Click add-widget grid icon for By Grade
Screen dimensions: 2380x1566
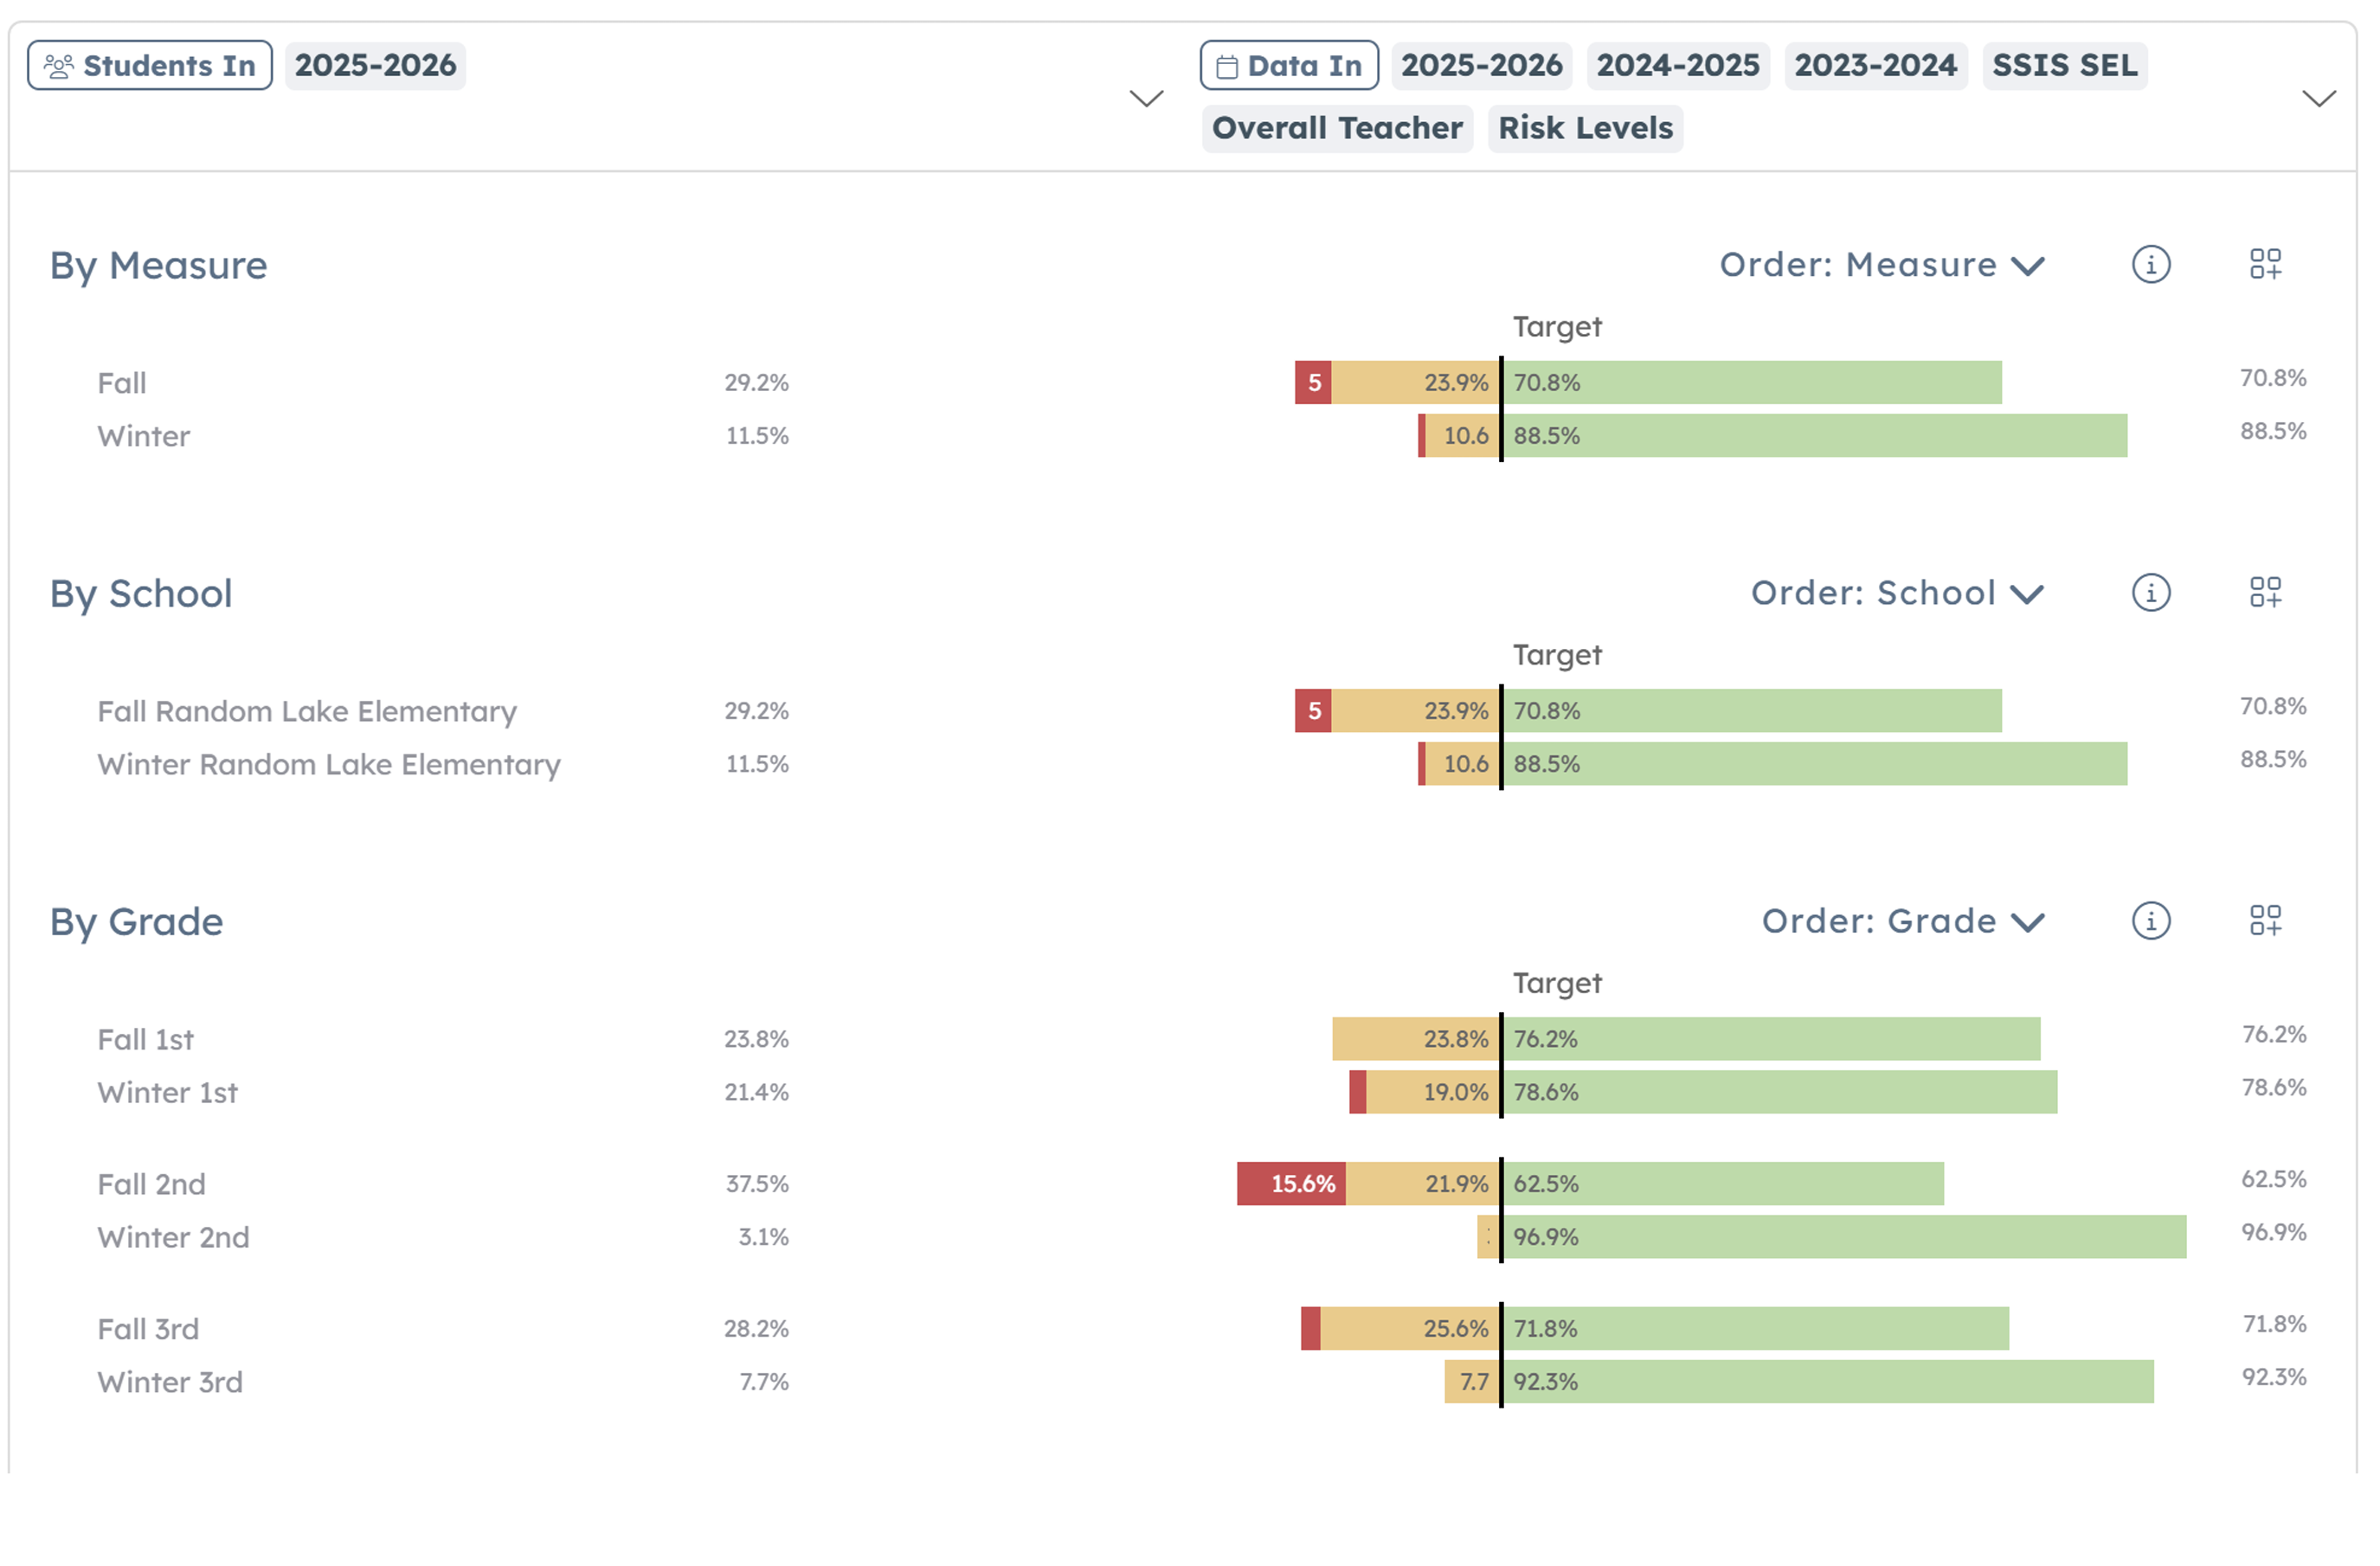tap(2265, 921)
